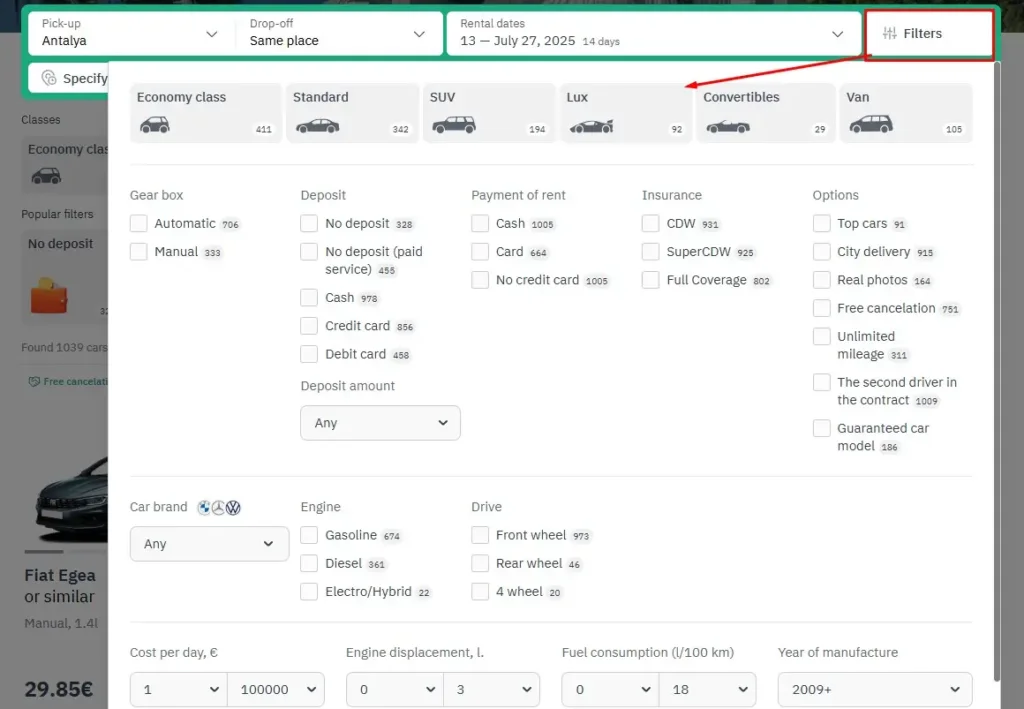
Task: Tick the Diesel engine checkbox
Action: pos(309,563)
